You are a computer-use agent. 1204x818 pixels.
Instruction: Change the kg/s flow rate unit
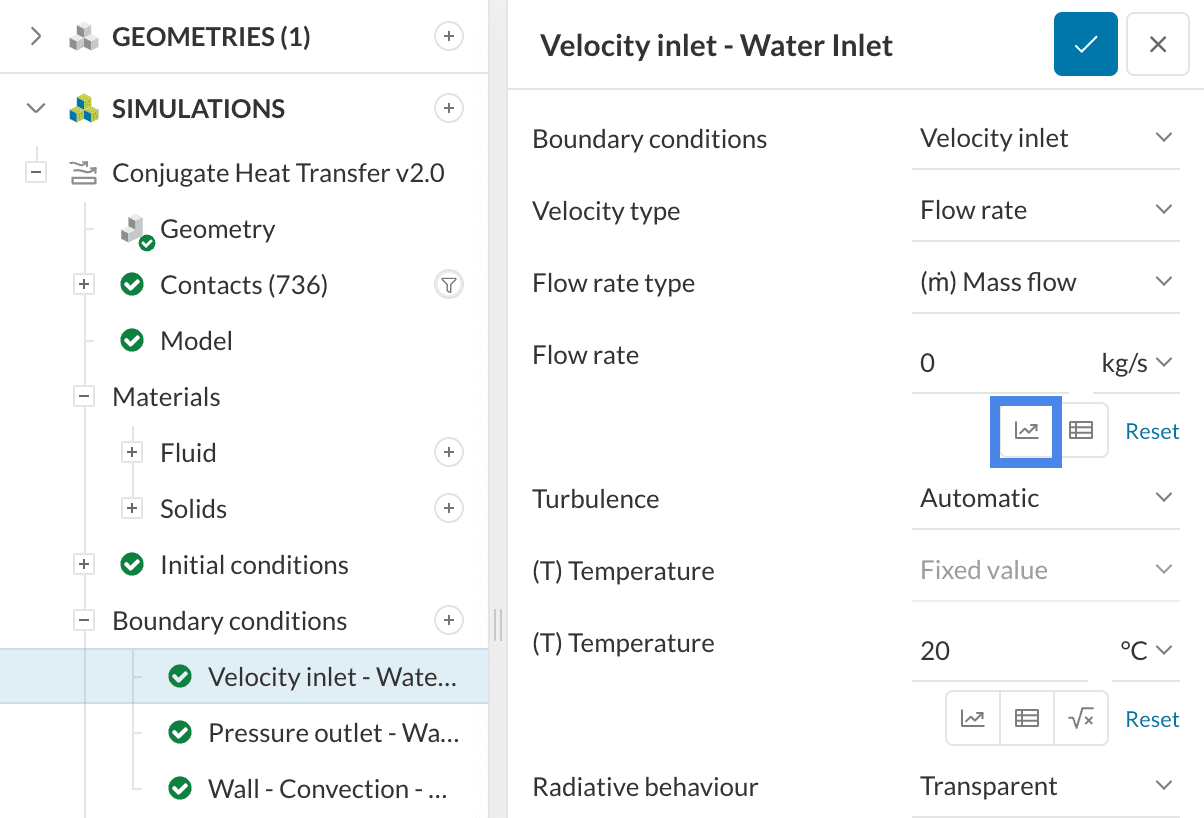click(1136, 363)
